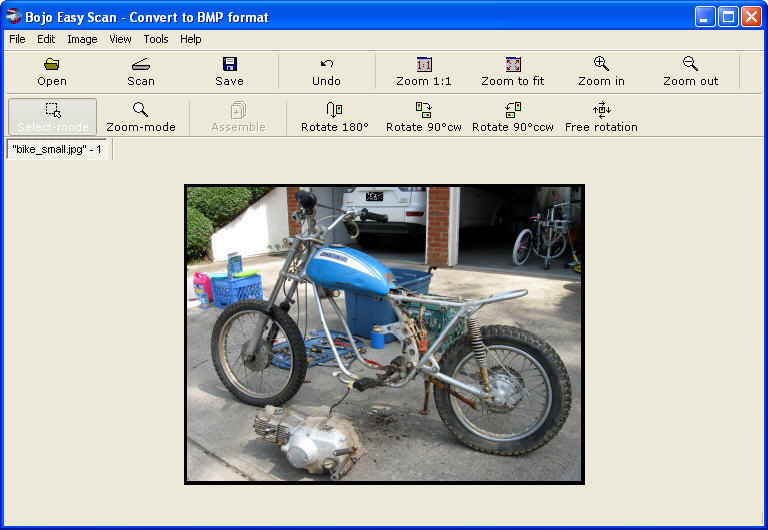
Task: Click the motorcycle image preview
Action: pyautogui.click(x=384, y=335)
